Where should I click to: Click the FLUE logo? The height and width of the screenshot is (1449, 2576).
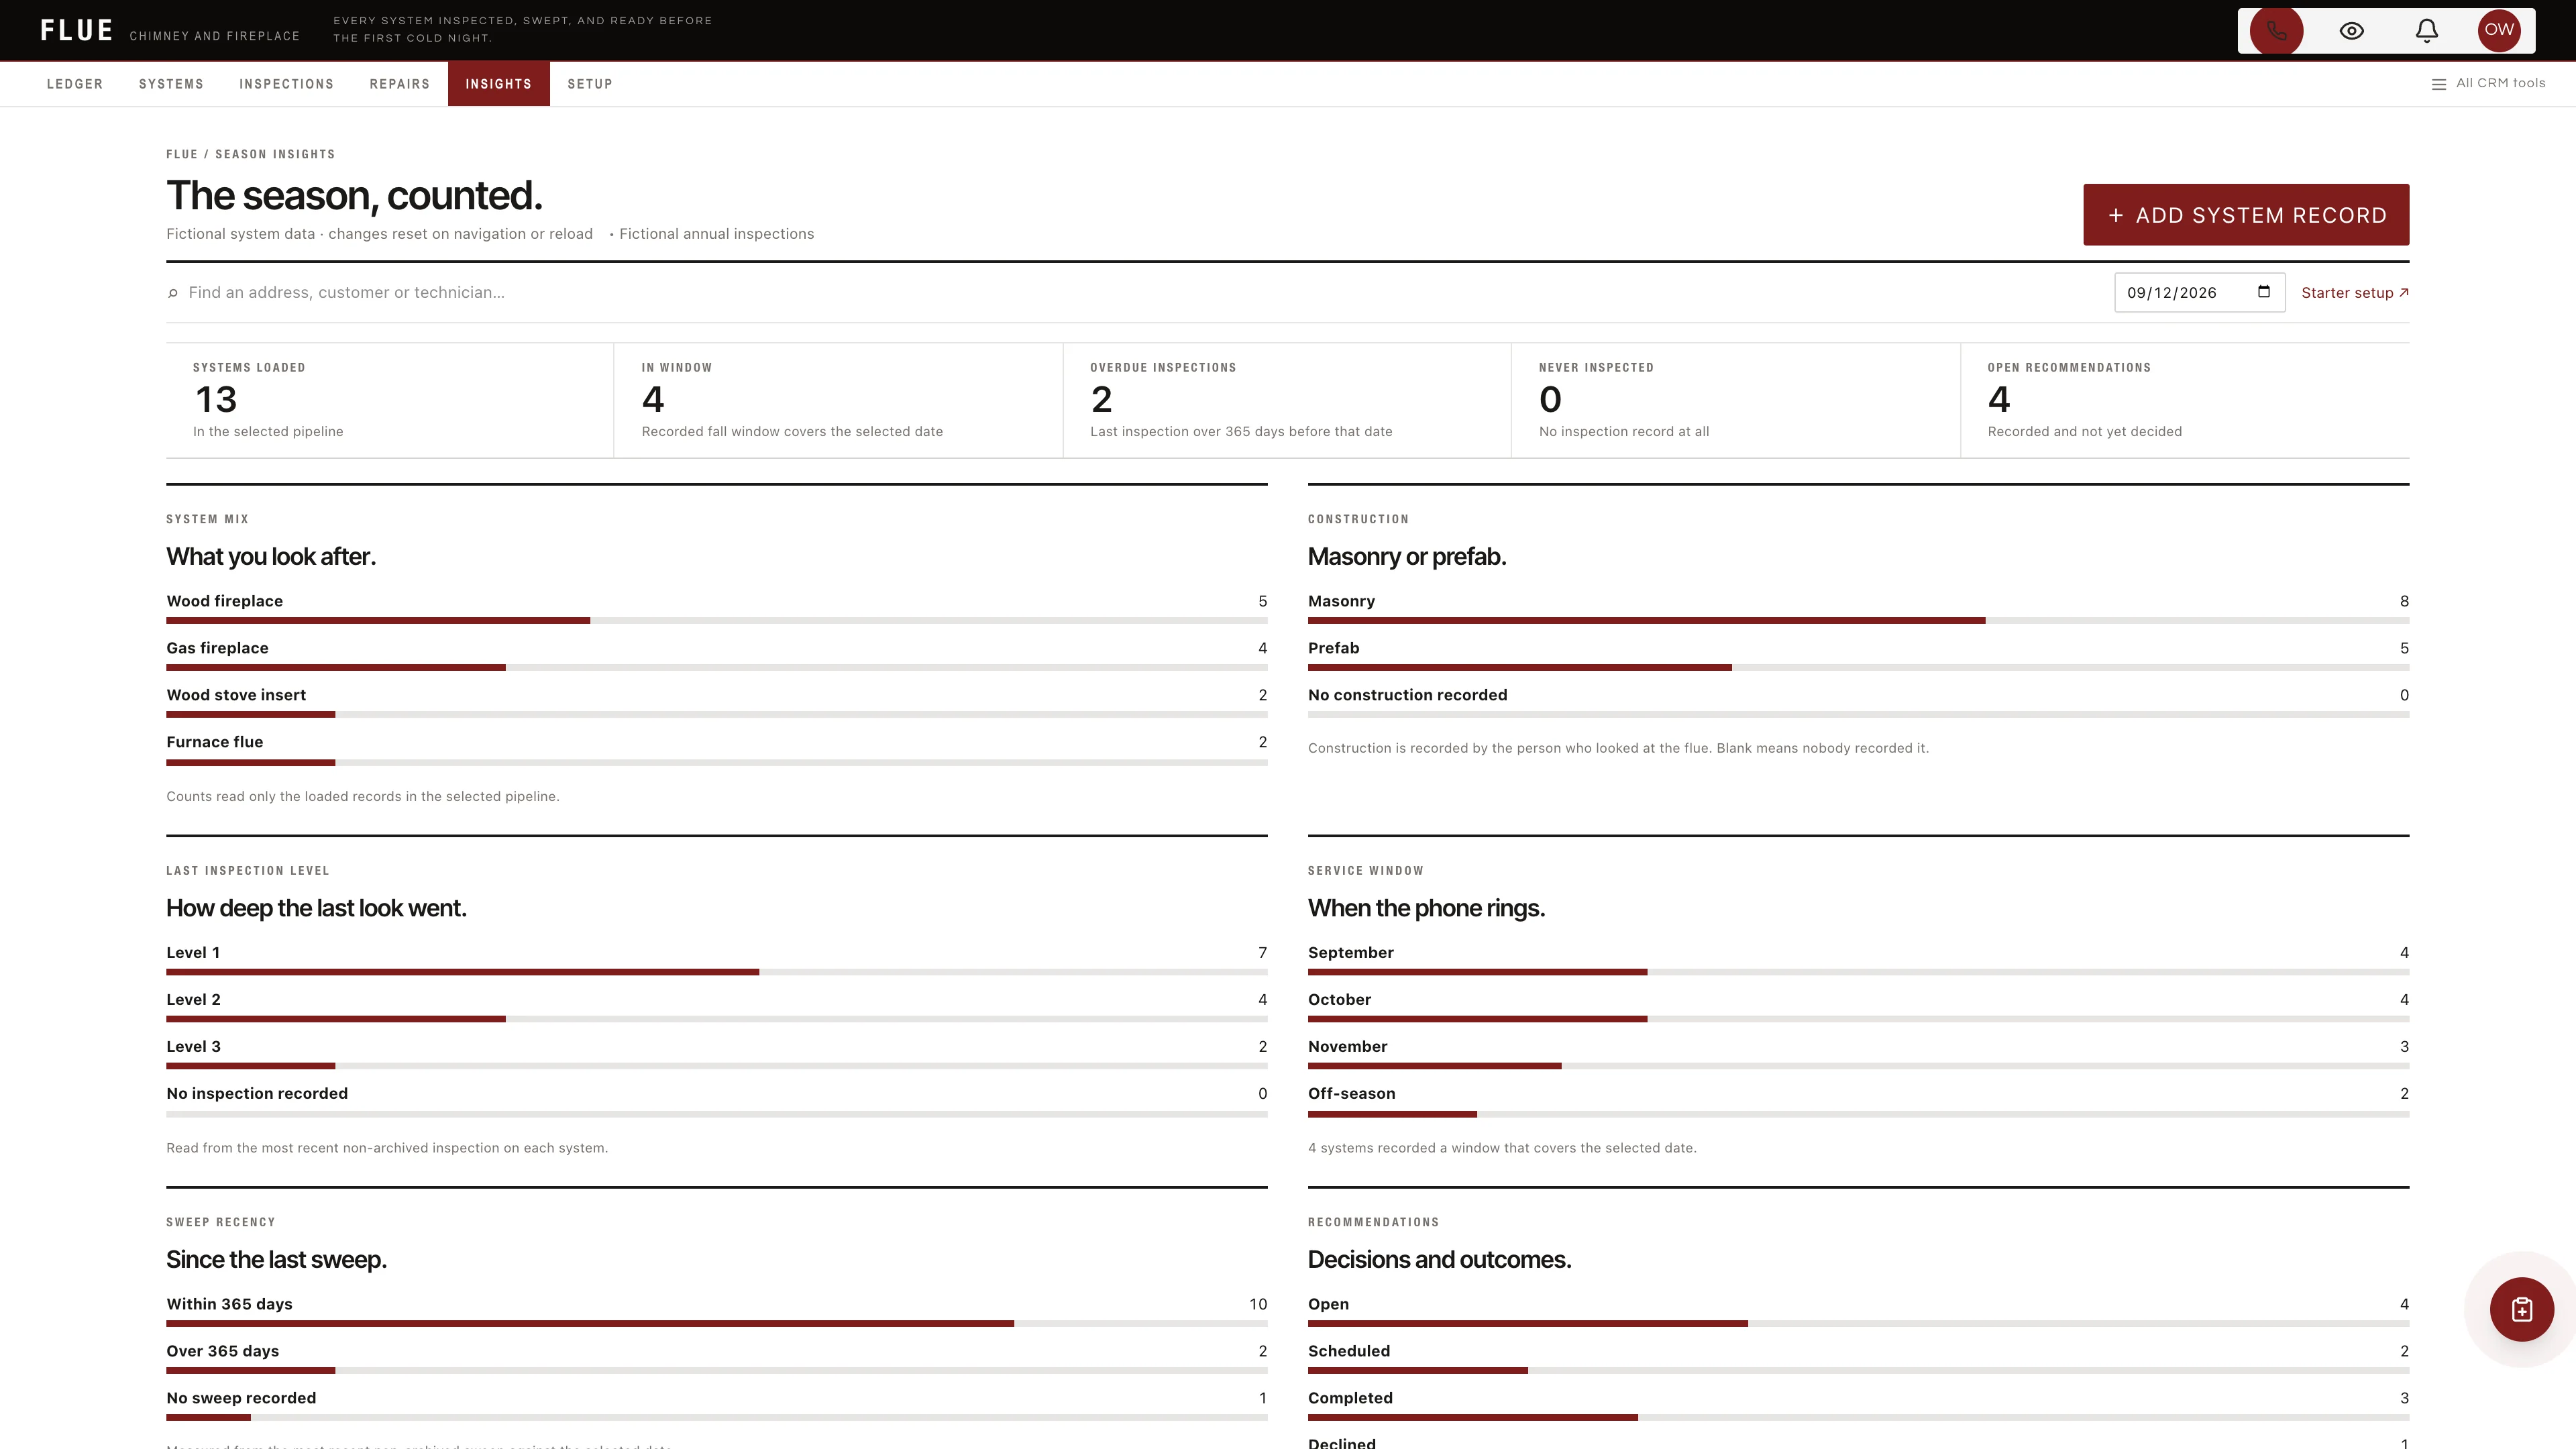tap(77, 30)
